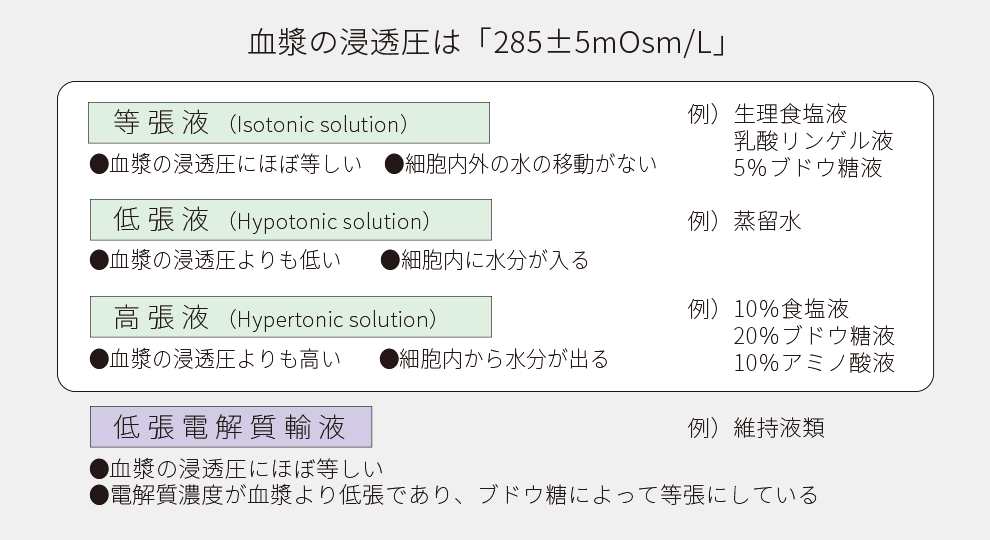
Task: Click the 電解質濃度が血漿より低張 bullet line
Action: (x=453, y=495)
